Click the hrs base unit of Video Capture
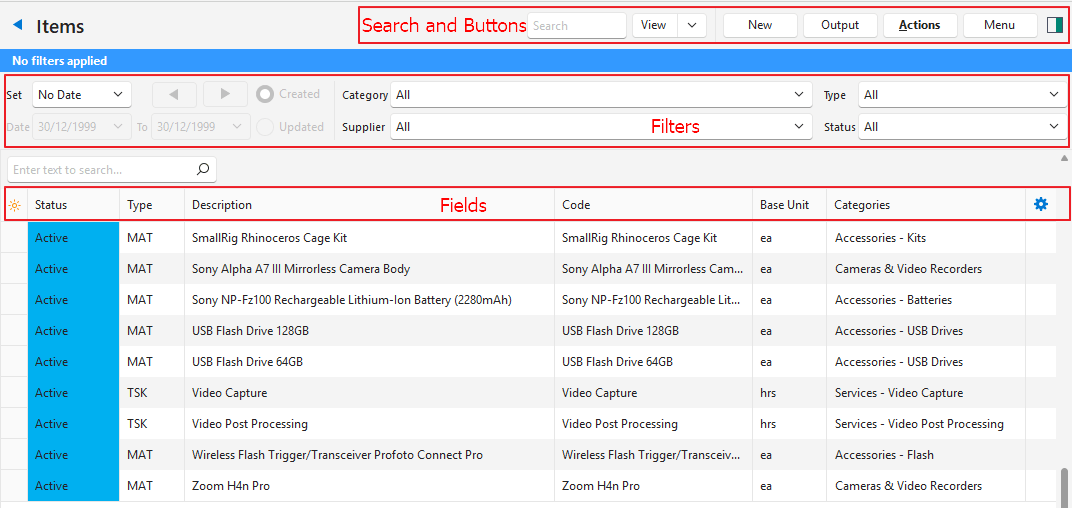 tap(790, 392)
